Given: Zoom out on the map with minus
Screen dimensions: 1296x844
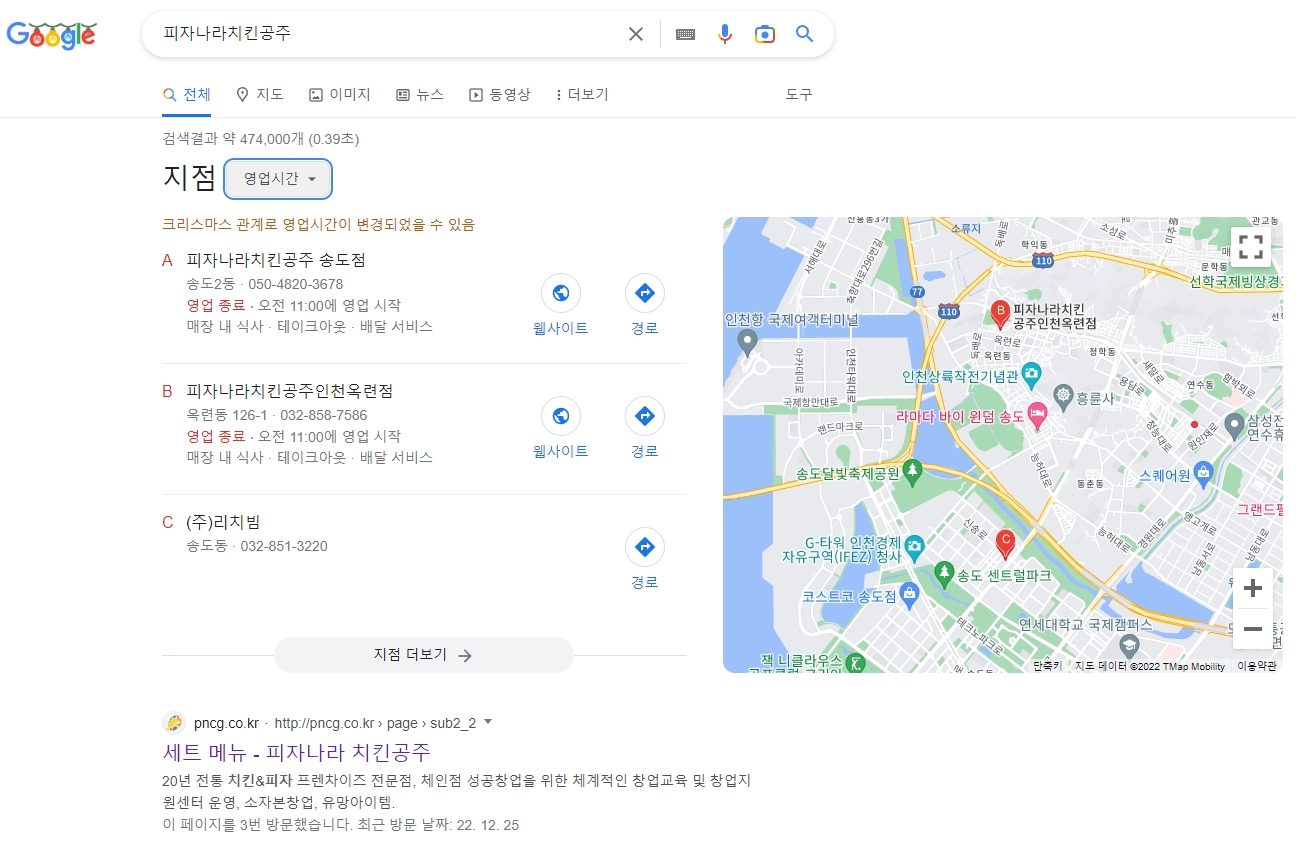Looking at the screenshot, I should coord(1252,629).
